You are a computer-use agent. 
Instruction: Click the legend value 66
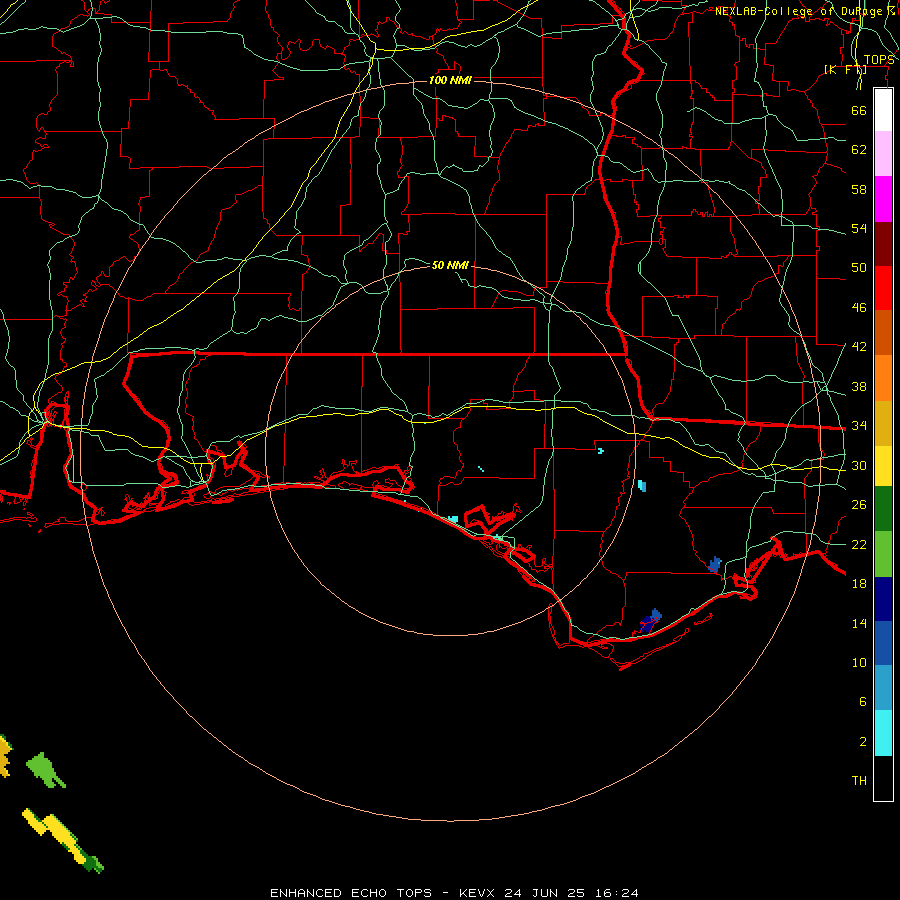coord(859,110)
